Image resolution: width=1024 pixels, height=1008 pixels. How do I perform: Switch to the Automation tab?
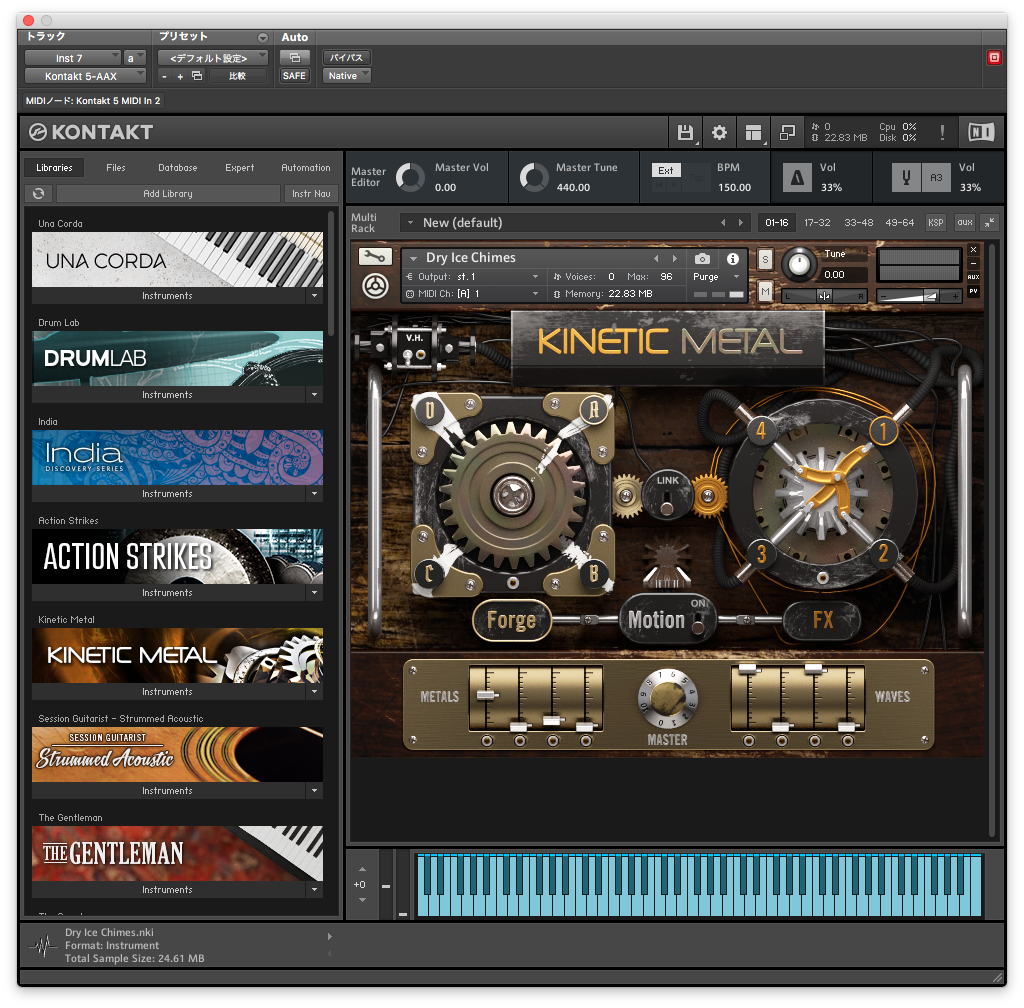(x=306, y=168)
